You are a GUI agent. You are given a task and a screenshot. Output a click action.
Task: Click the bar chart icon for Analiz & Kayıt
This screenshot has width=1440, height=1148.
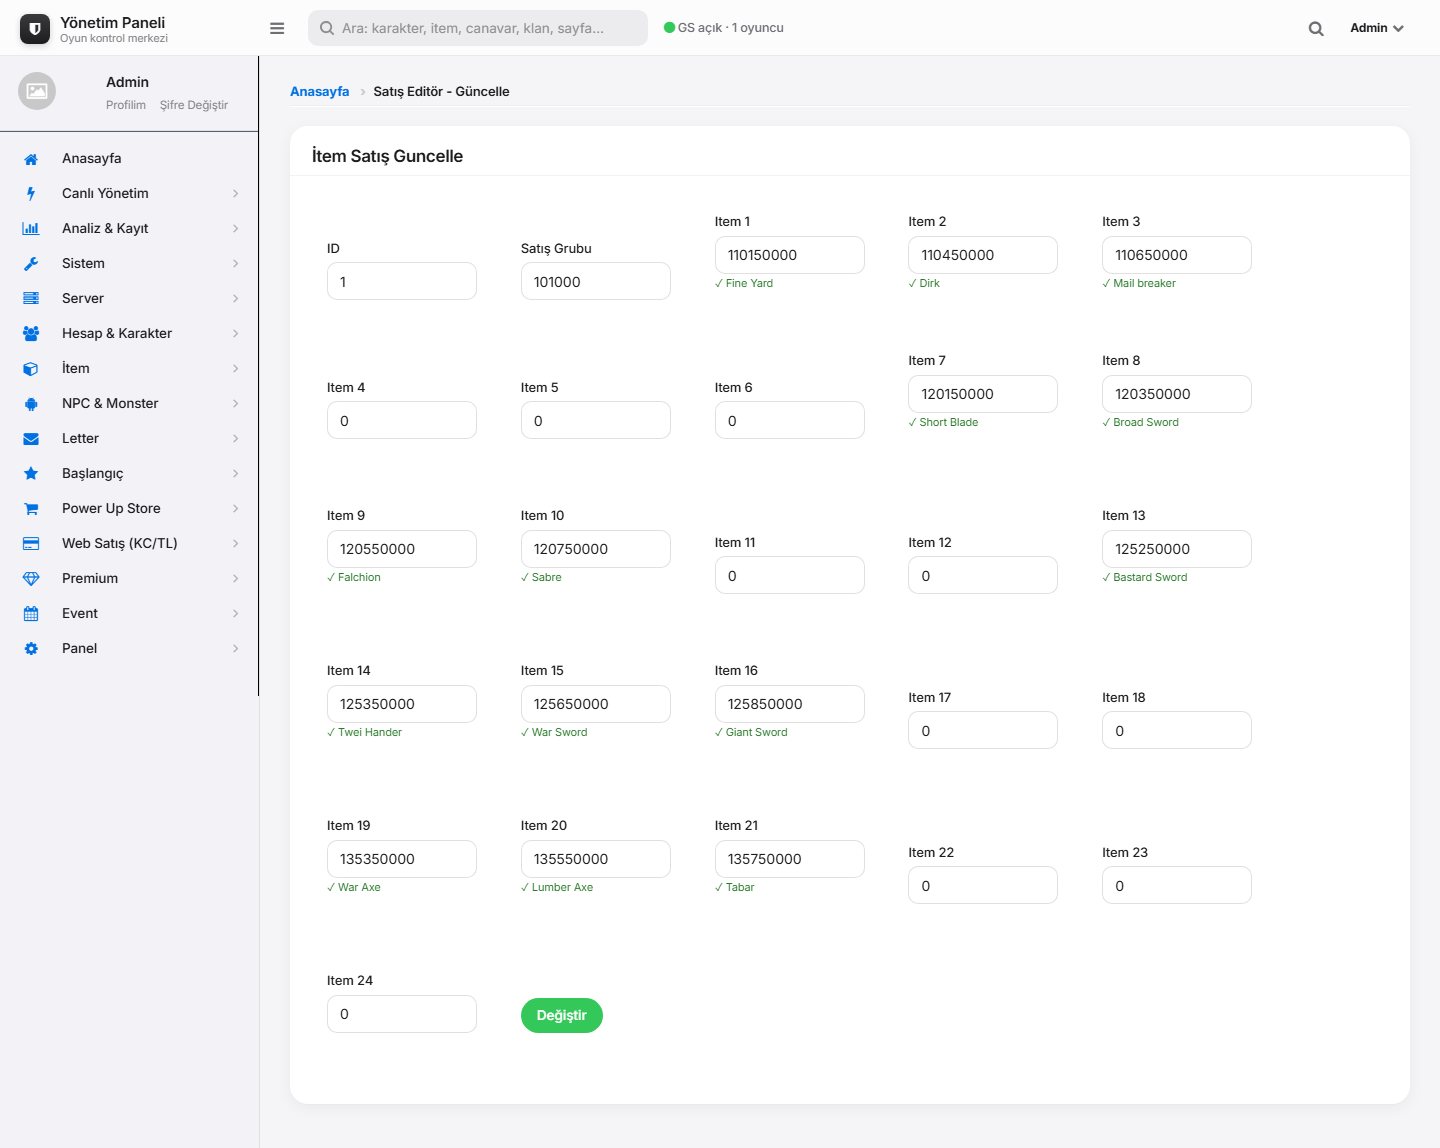pos(31,229)
